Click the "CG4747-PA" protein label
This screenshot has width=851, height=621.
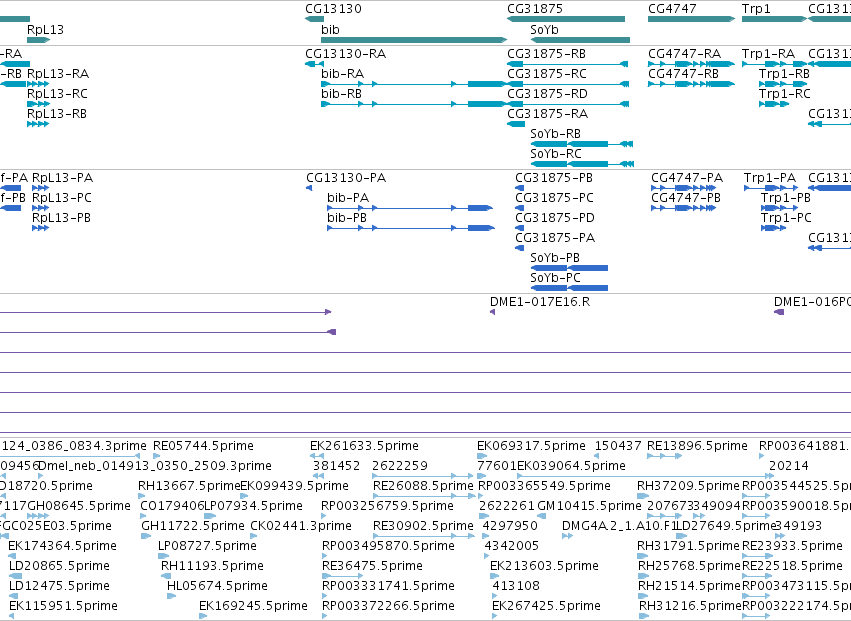(687, 178)
